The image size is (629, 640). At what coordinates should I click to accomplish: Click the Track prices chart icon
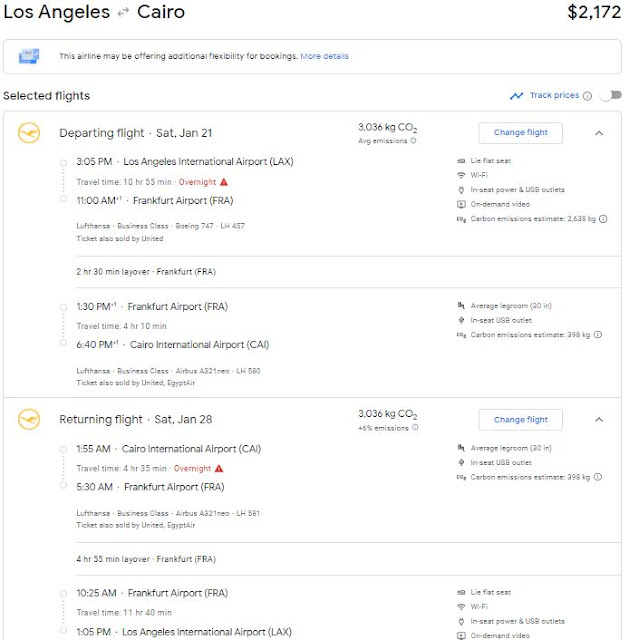point(516,96)
